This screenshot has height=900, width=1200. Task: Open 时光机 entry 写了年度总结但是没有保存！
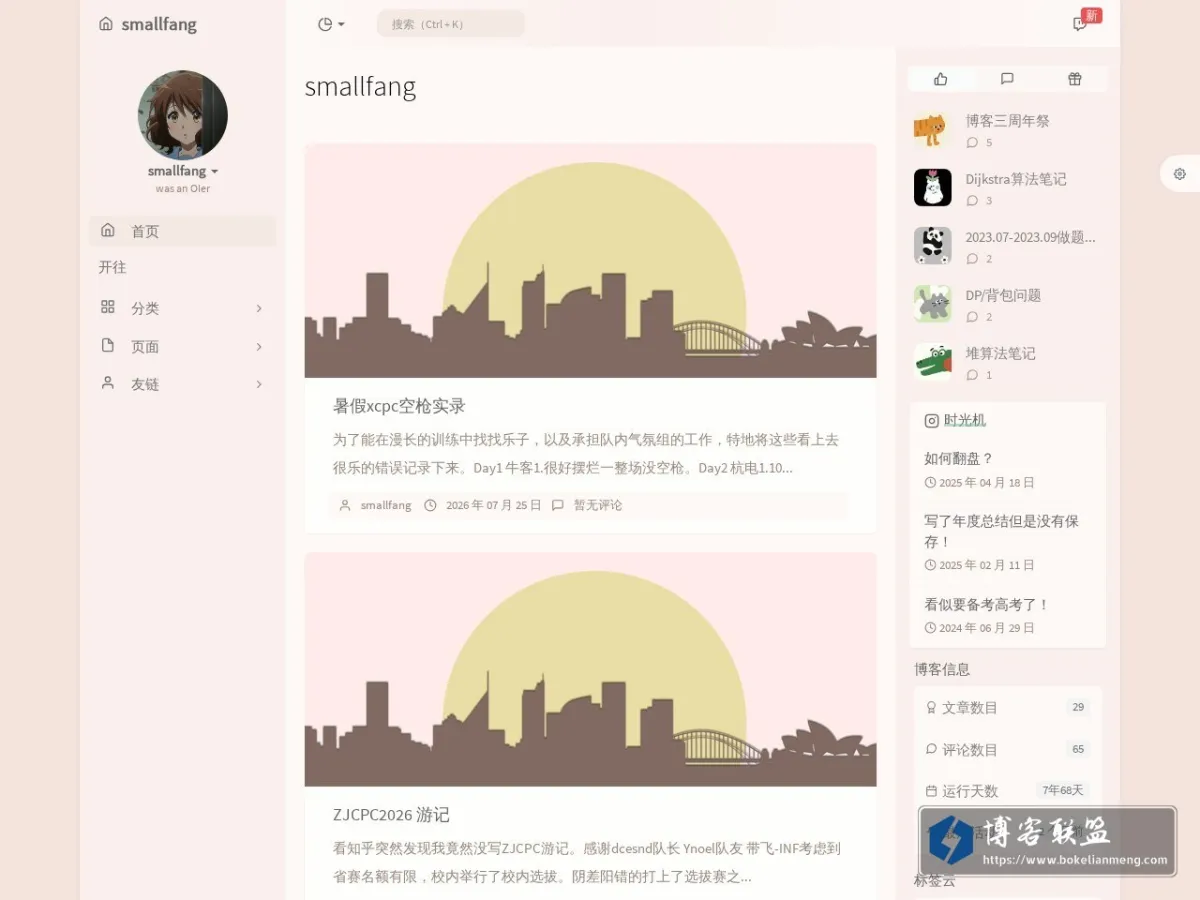[1001, 531]
